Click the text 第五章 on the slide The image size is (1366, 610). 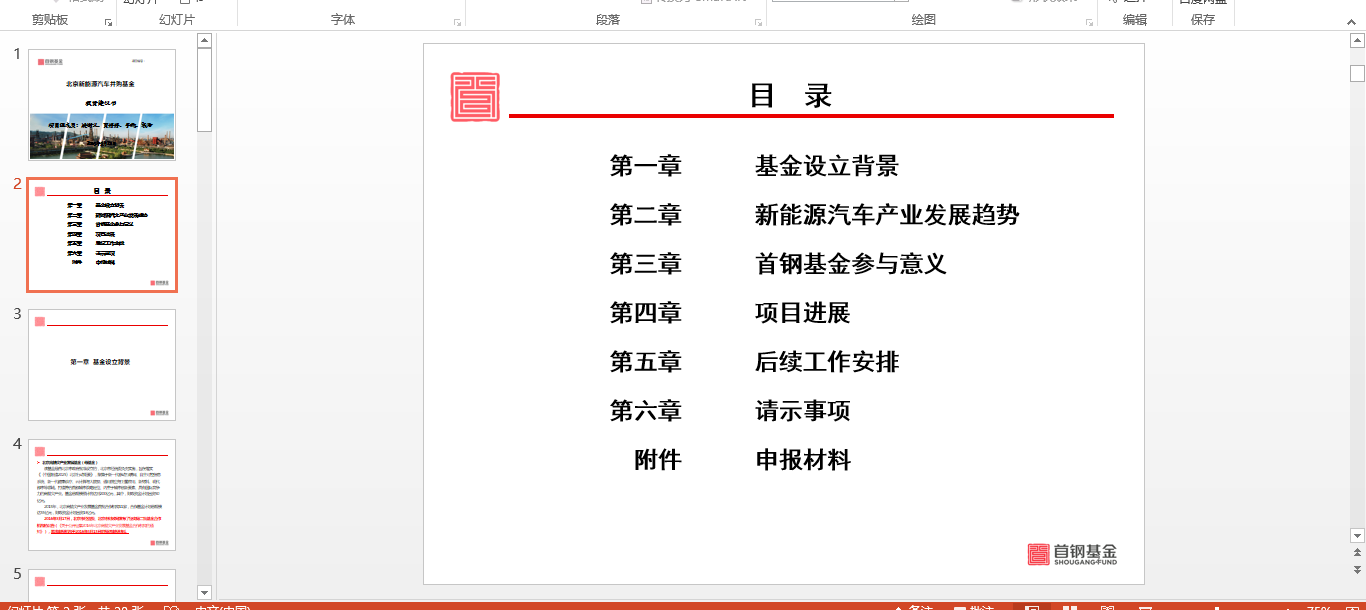[646, 362]
